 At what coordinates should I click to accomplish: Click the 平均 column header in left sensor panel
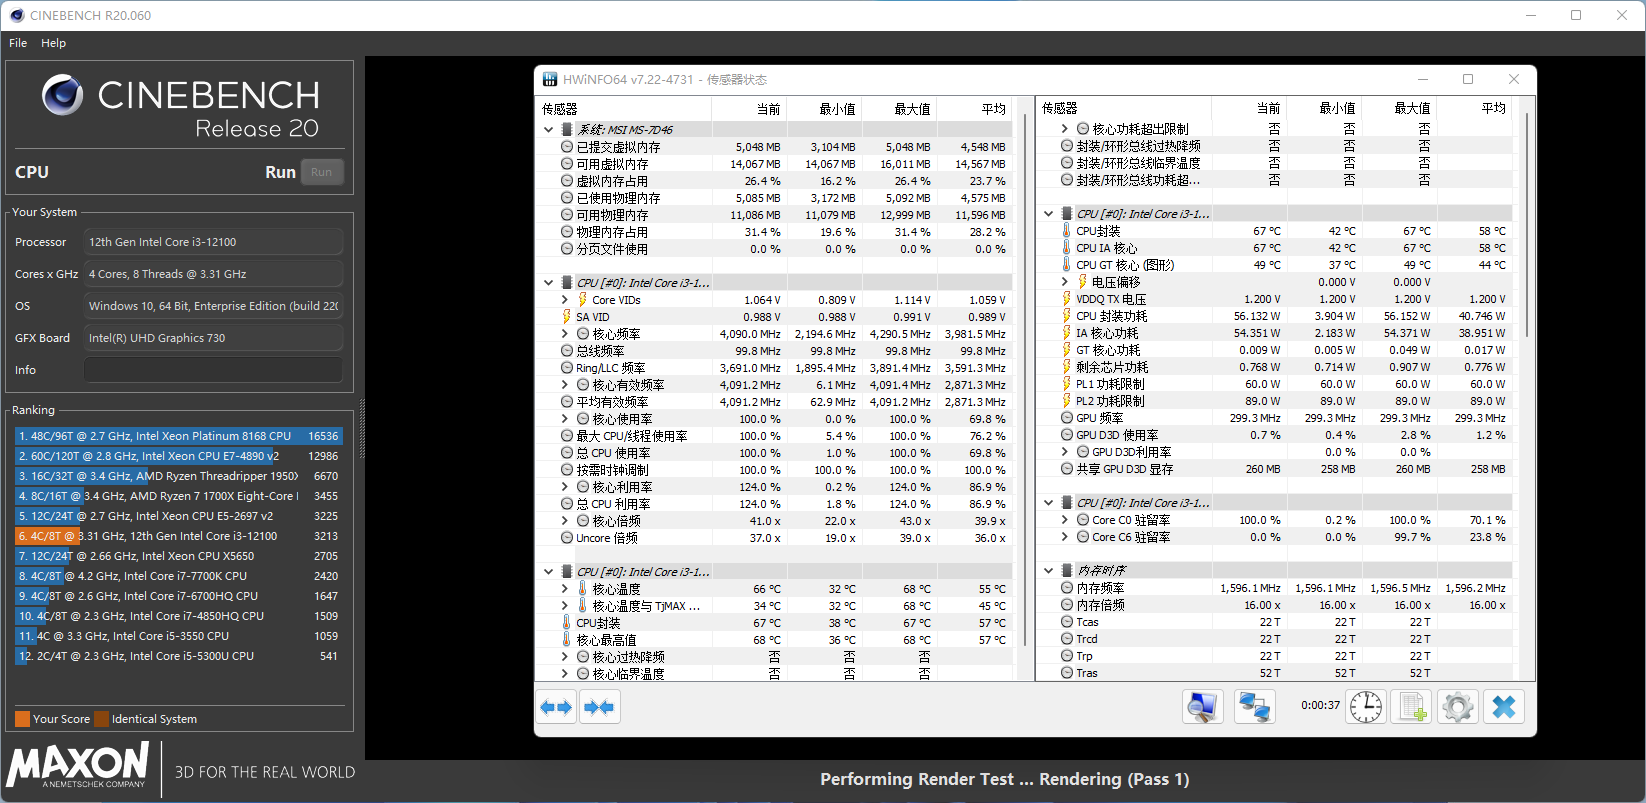tap(975, 109)
